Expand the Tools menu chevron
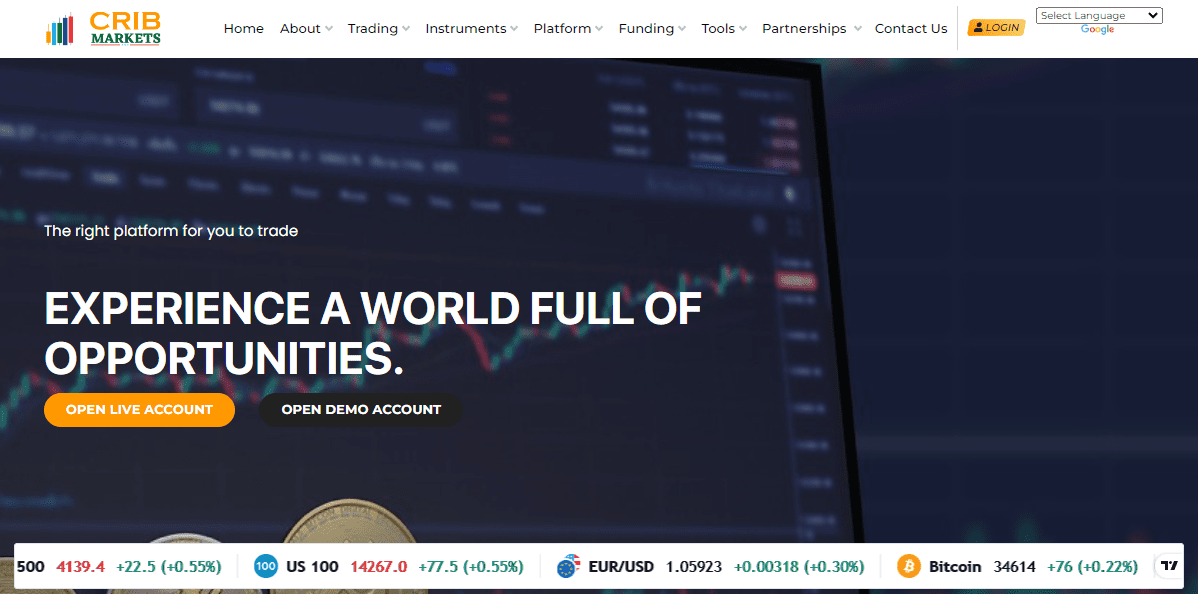The width and height of the screenshot is (1198, 594). click(743, 29)
